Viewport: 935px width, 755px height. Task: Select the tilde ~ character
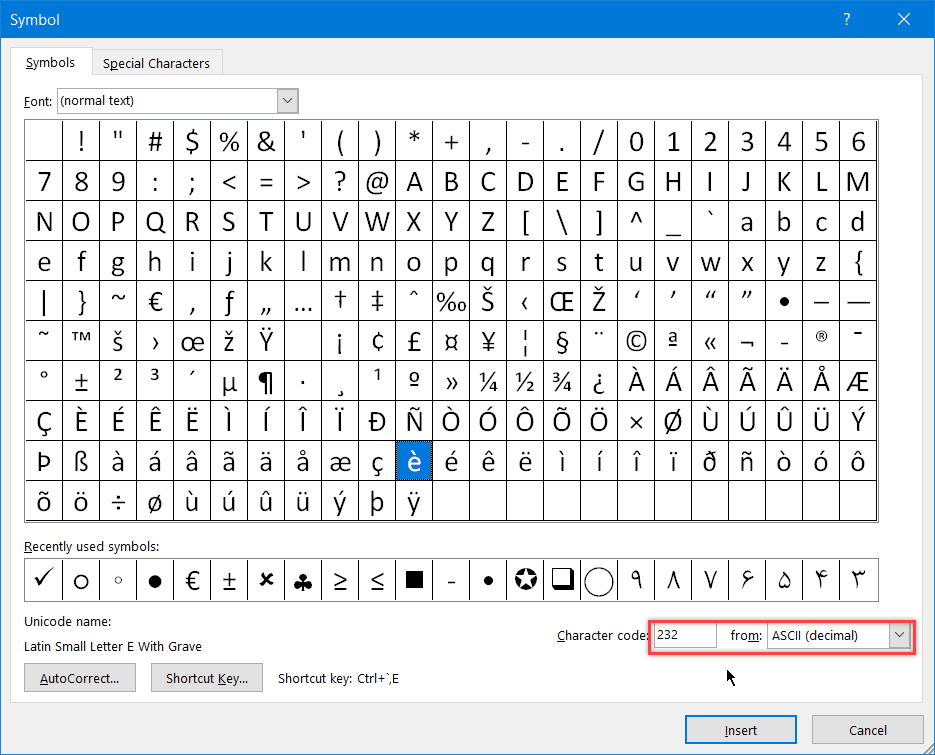(x=118, y=301)
